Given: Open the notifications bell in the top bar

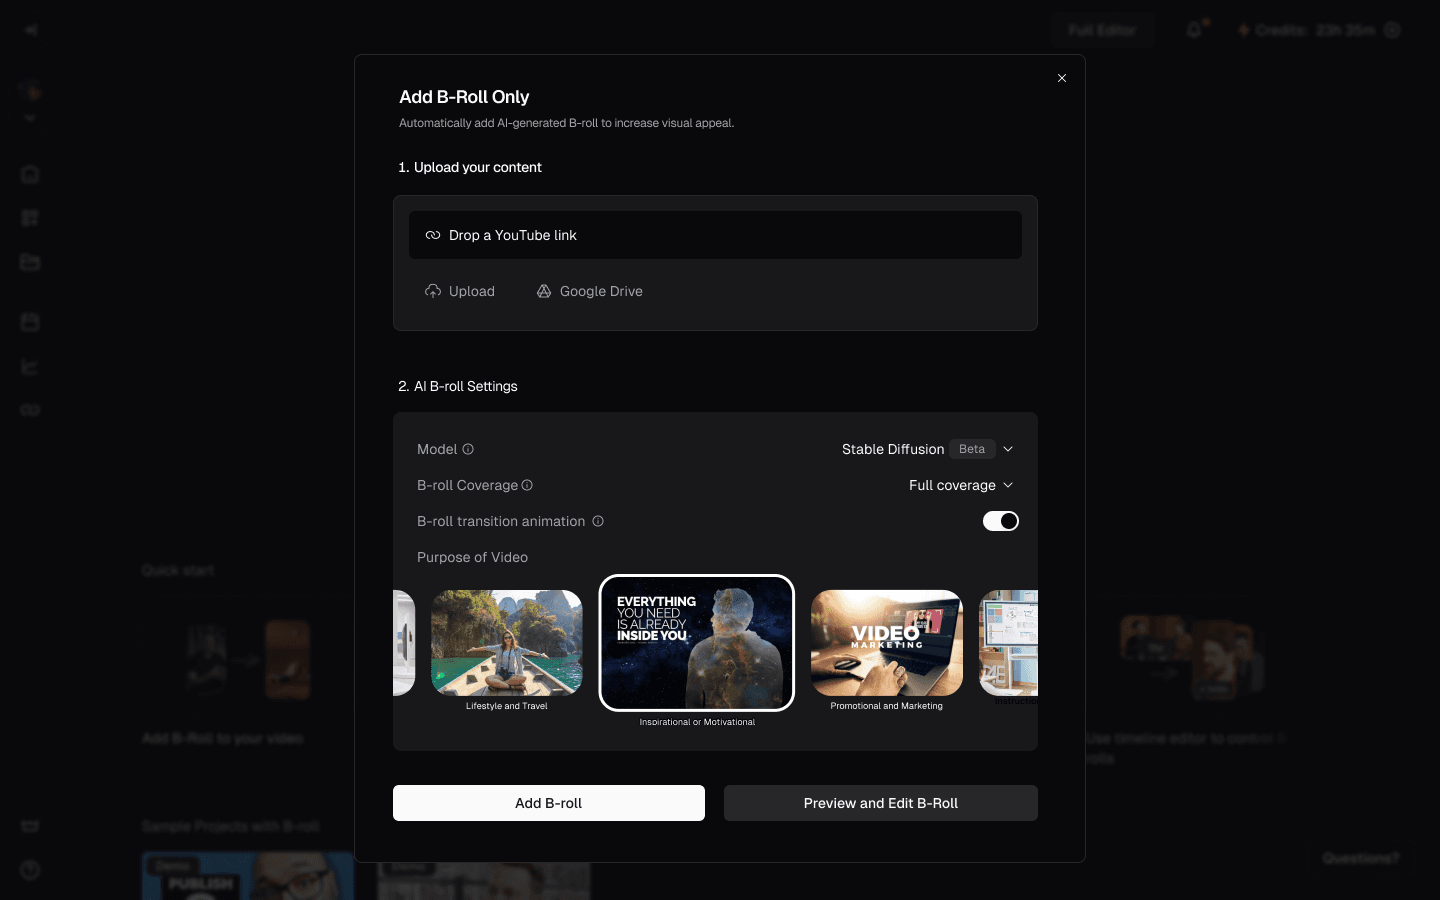Looking at the screenshot, I should pyautogui.click(x=1194, y=30).
